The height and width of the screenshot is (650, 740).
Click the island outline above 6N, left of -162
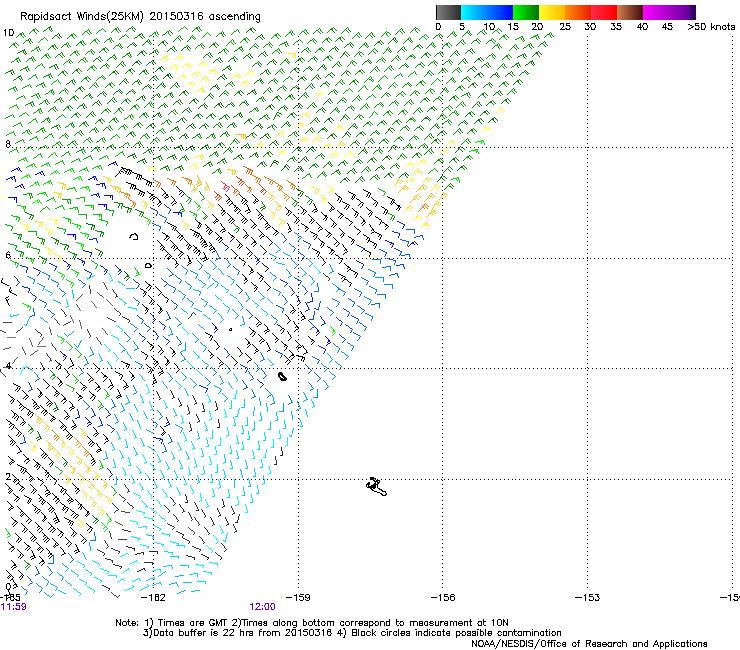[x=134, y=236]
